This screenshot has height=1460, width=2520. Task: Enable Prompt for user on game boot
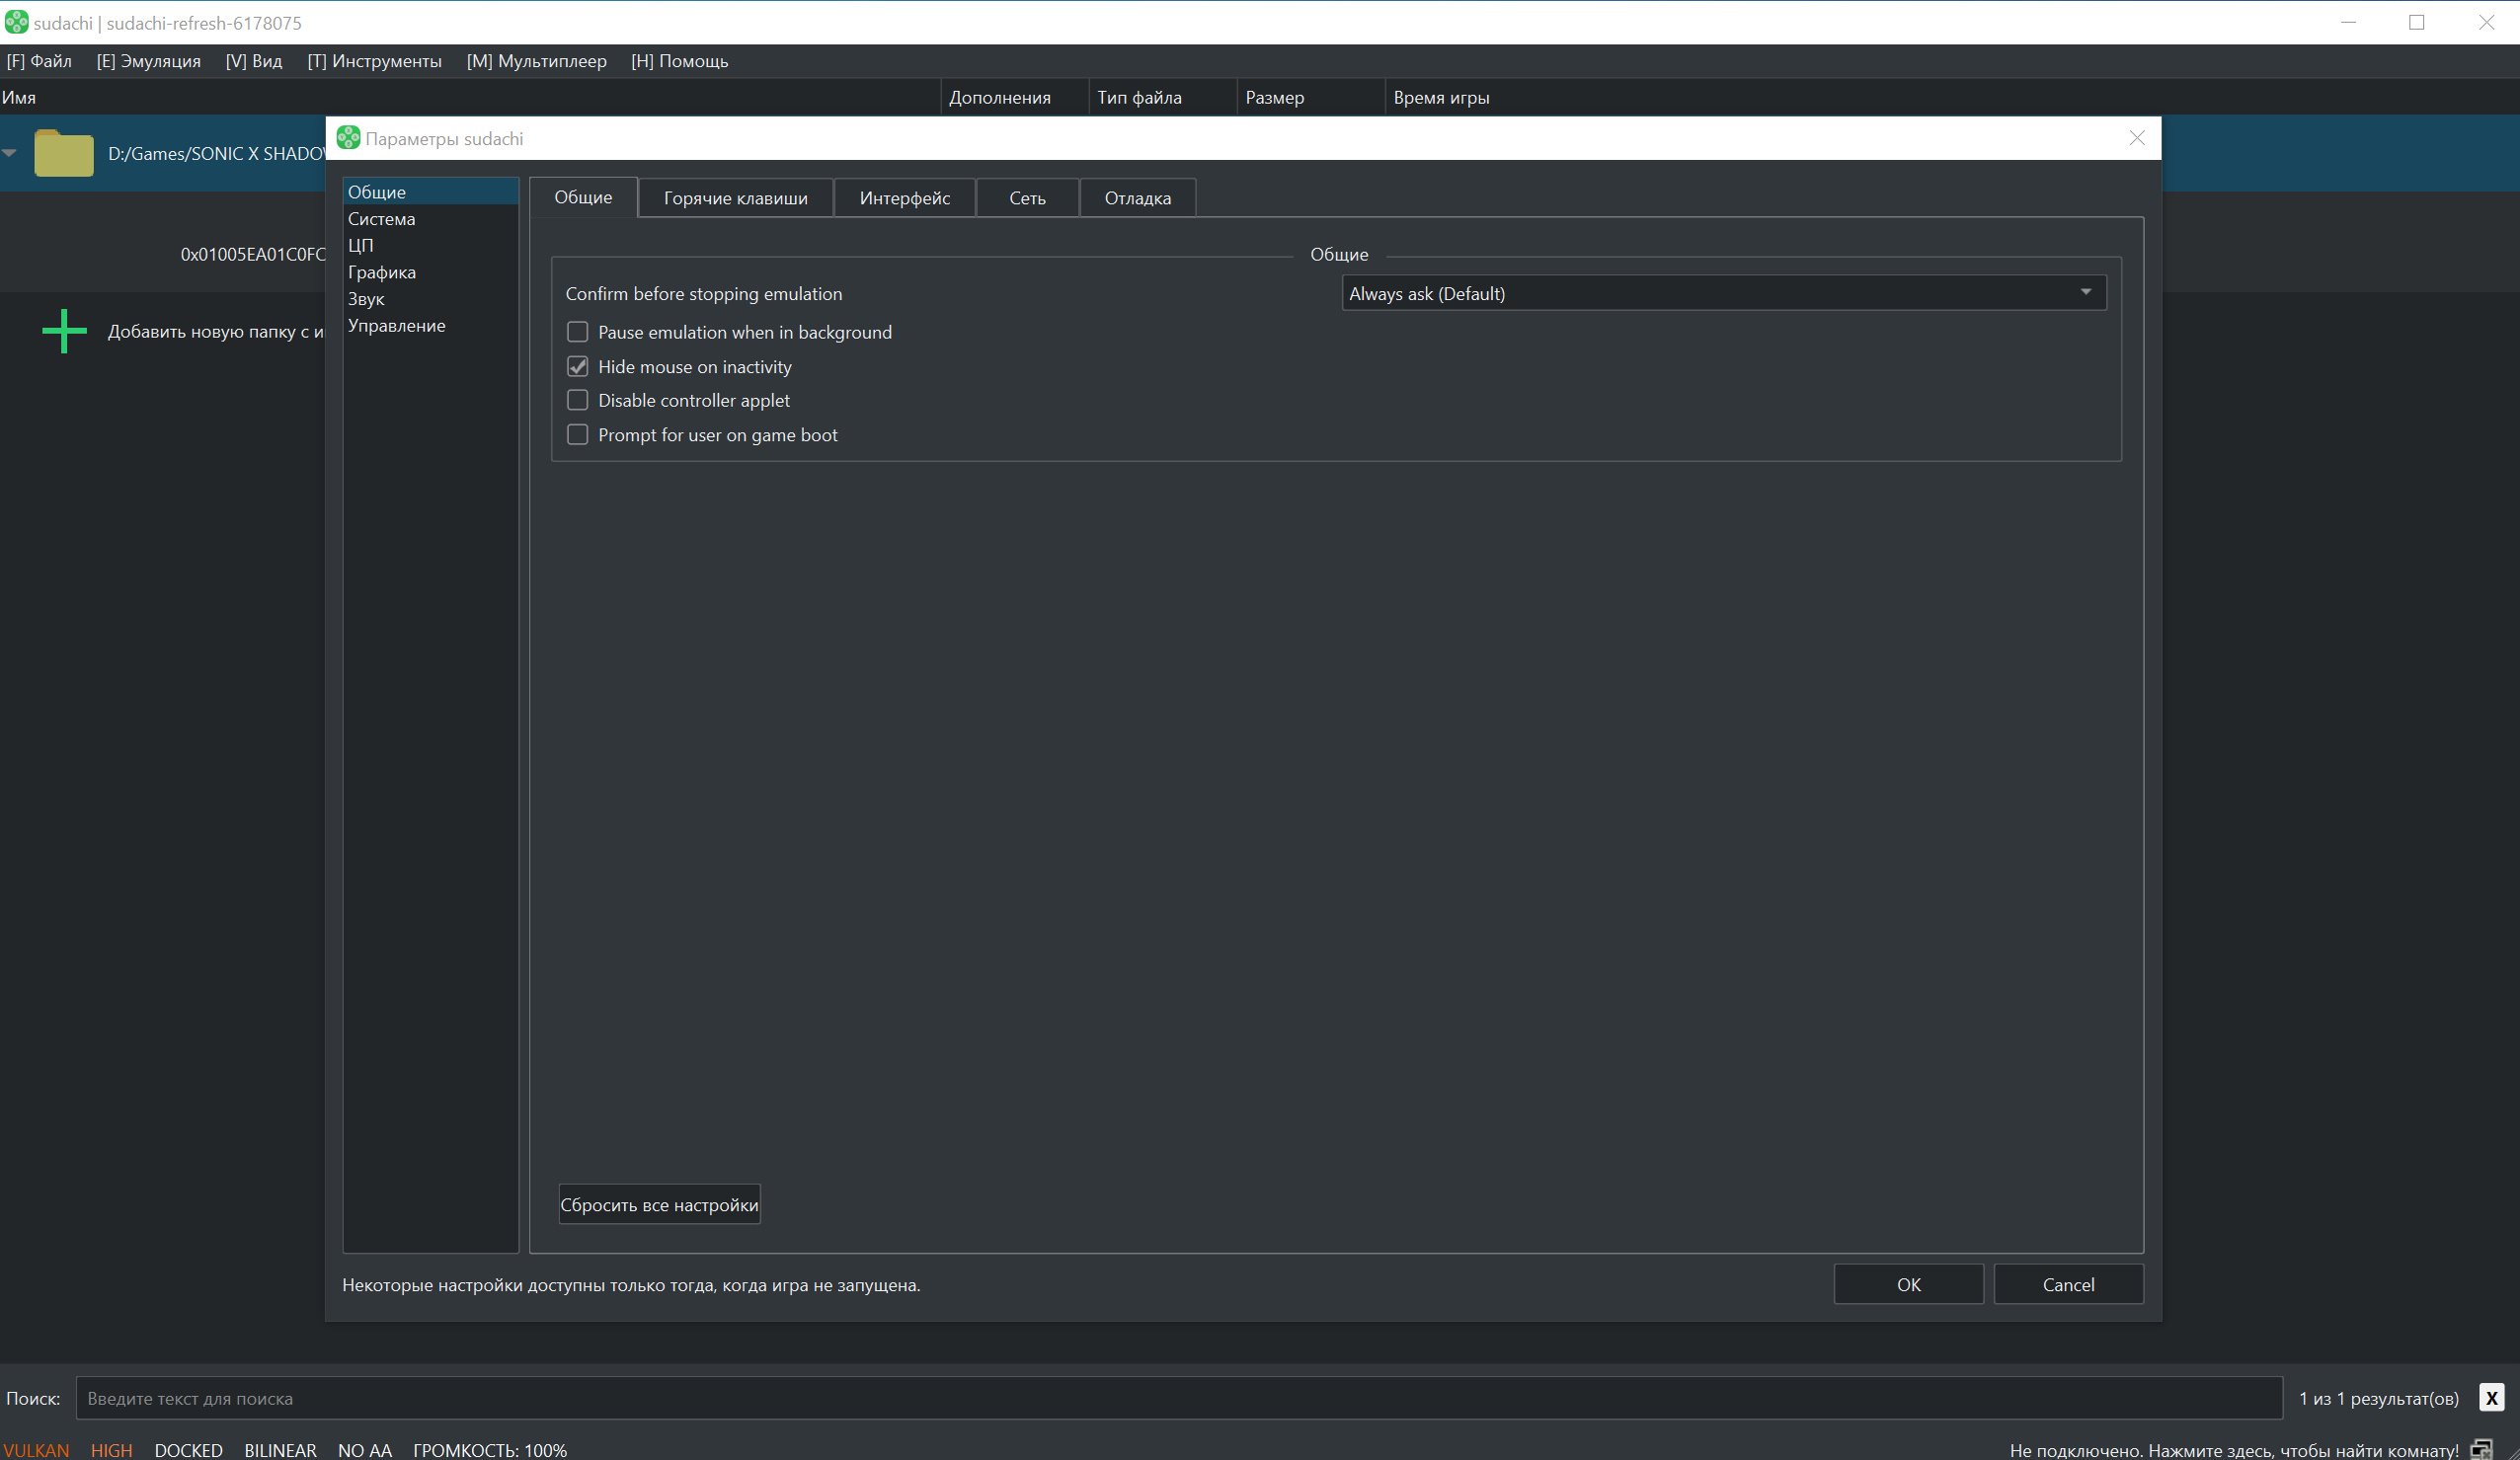577,434
